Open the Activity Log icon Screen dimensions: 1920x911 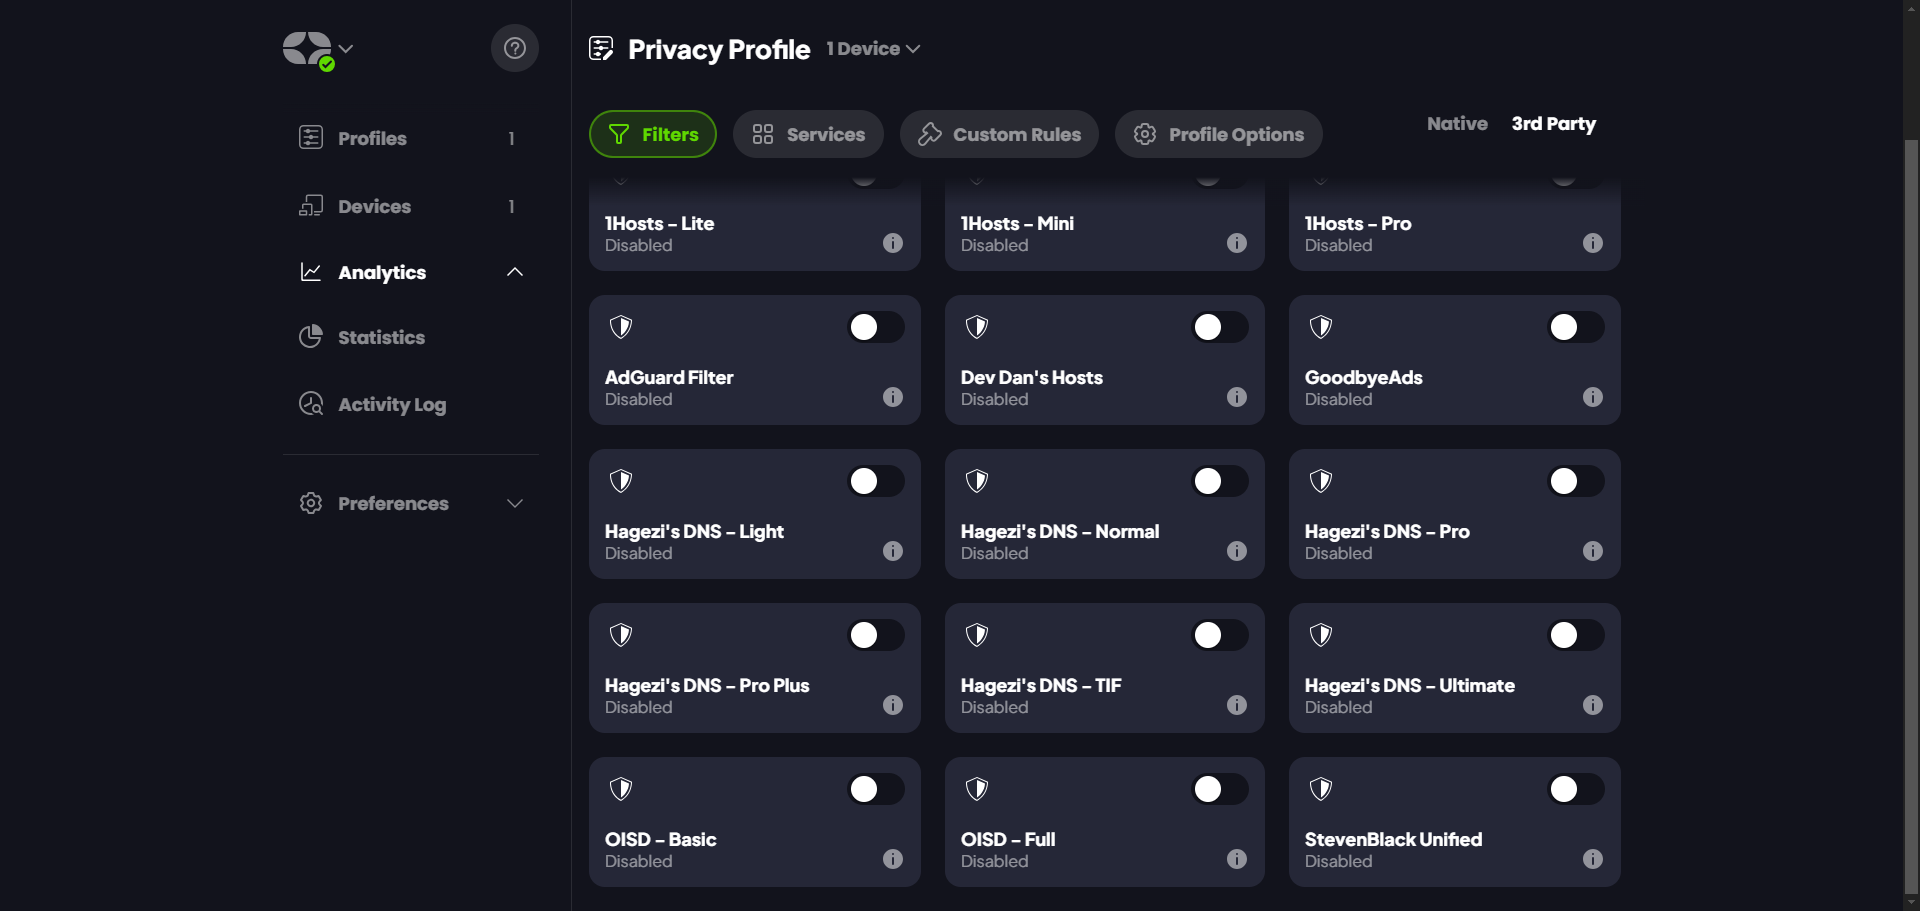pyautogui.click(x=311, y=404)
